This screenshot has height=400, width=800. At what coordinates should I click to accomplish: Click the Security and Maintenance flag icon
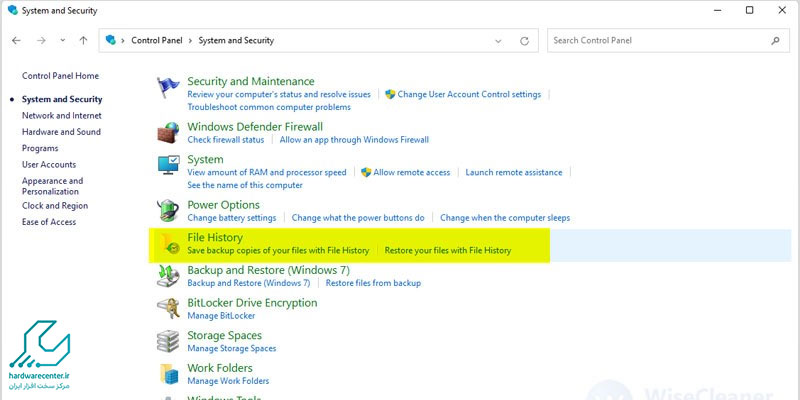tap(169, 88)
